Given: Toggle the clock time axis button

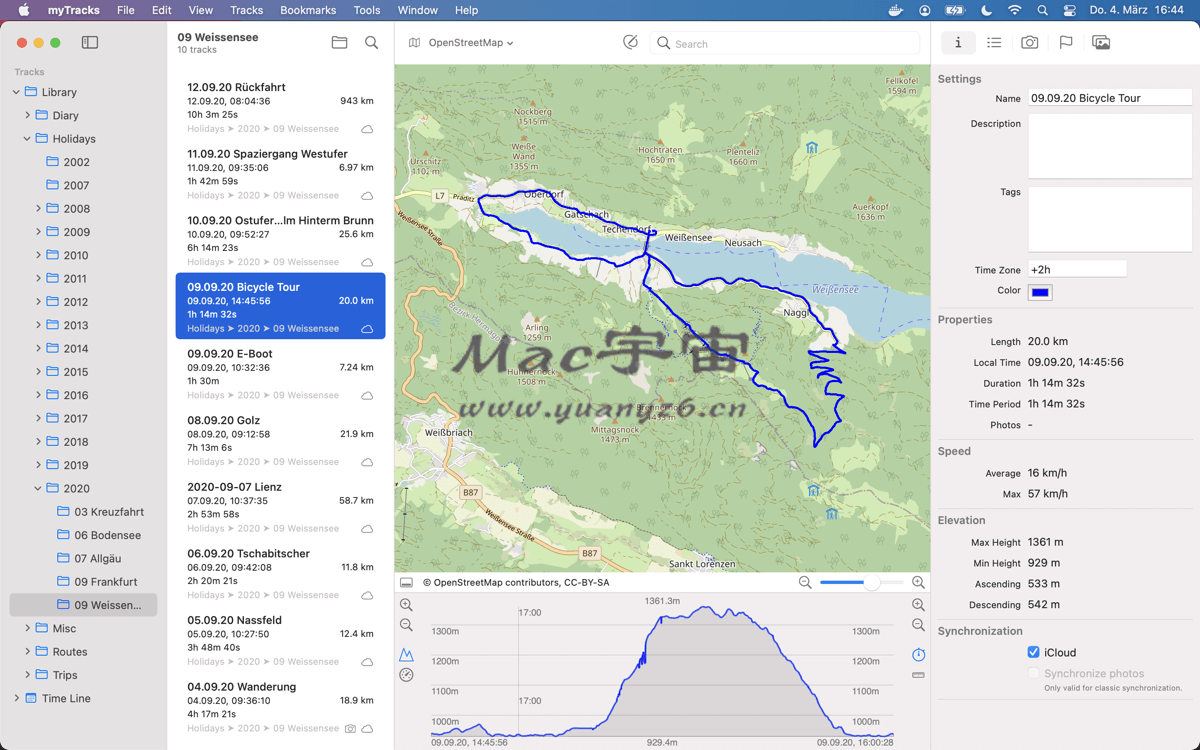Looking at the screenshot, I should tap(918, 654).
